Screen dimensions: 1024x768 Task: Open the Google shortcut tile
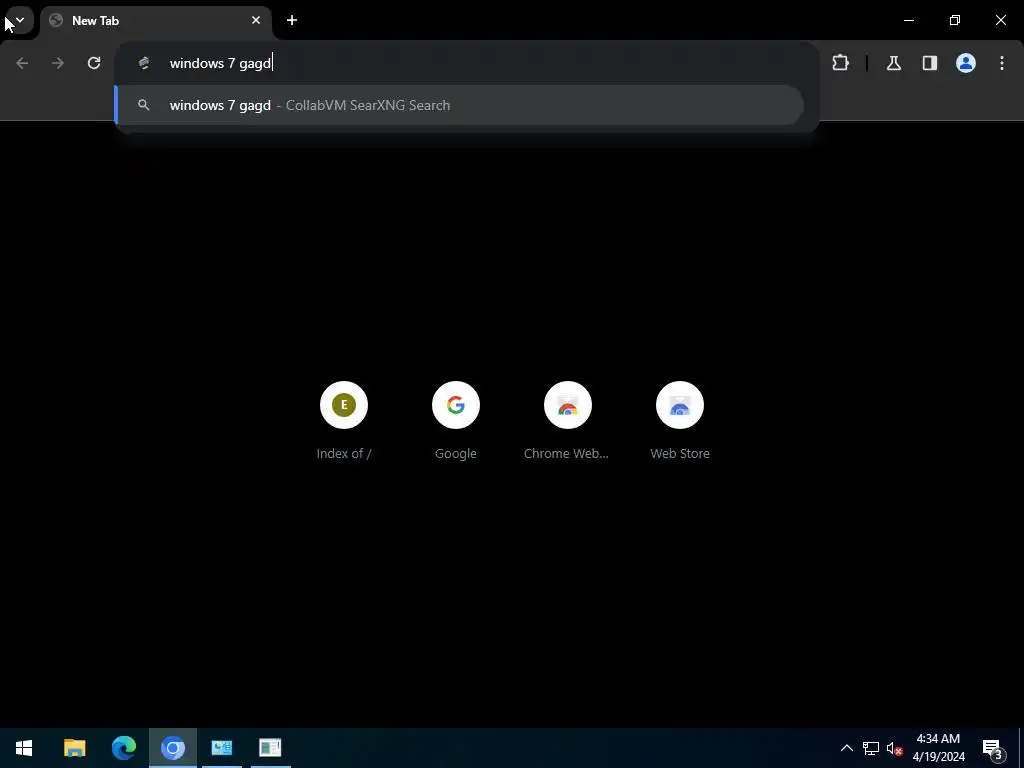pyautogui.click(x=456, y=421)
